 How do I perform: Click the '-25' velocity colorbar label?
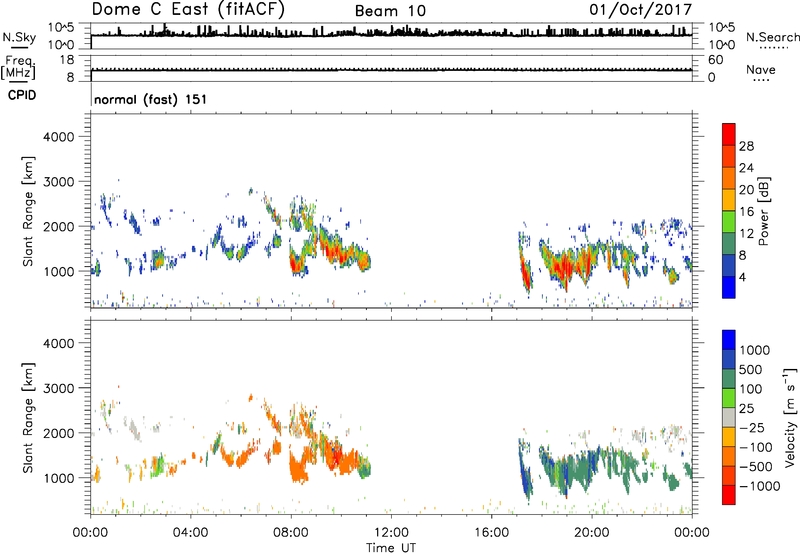coord(752,428)
